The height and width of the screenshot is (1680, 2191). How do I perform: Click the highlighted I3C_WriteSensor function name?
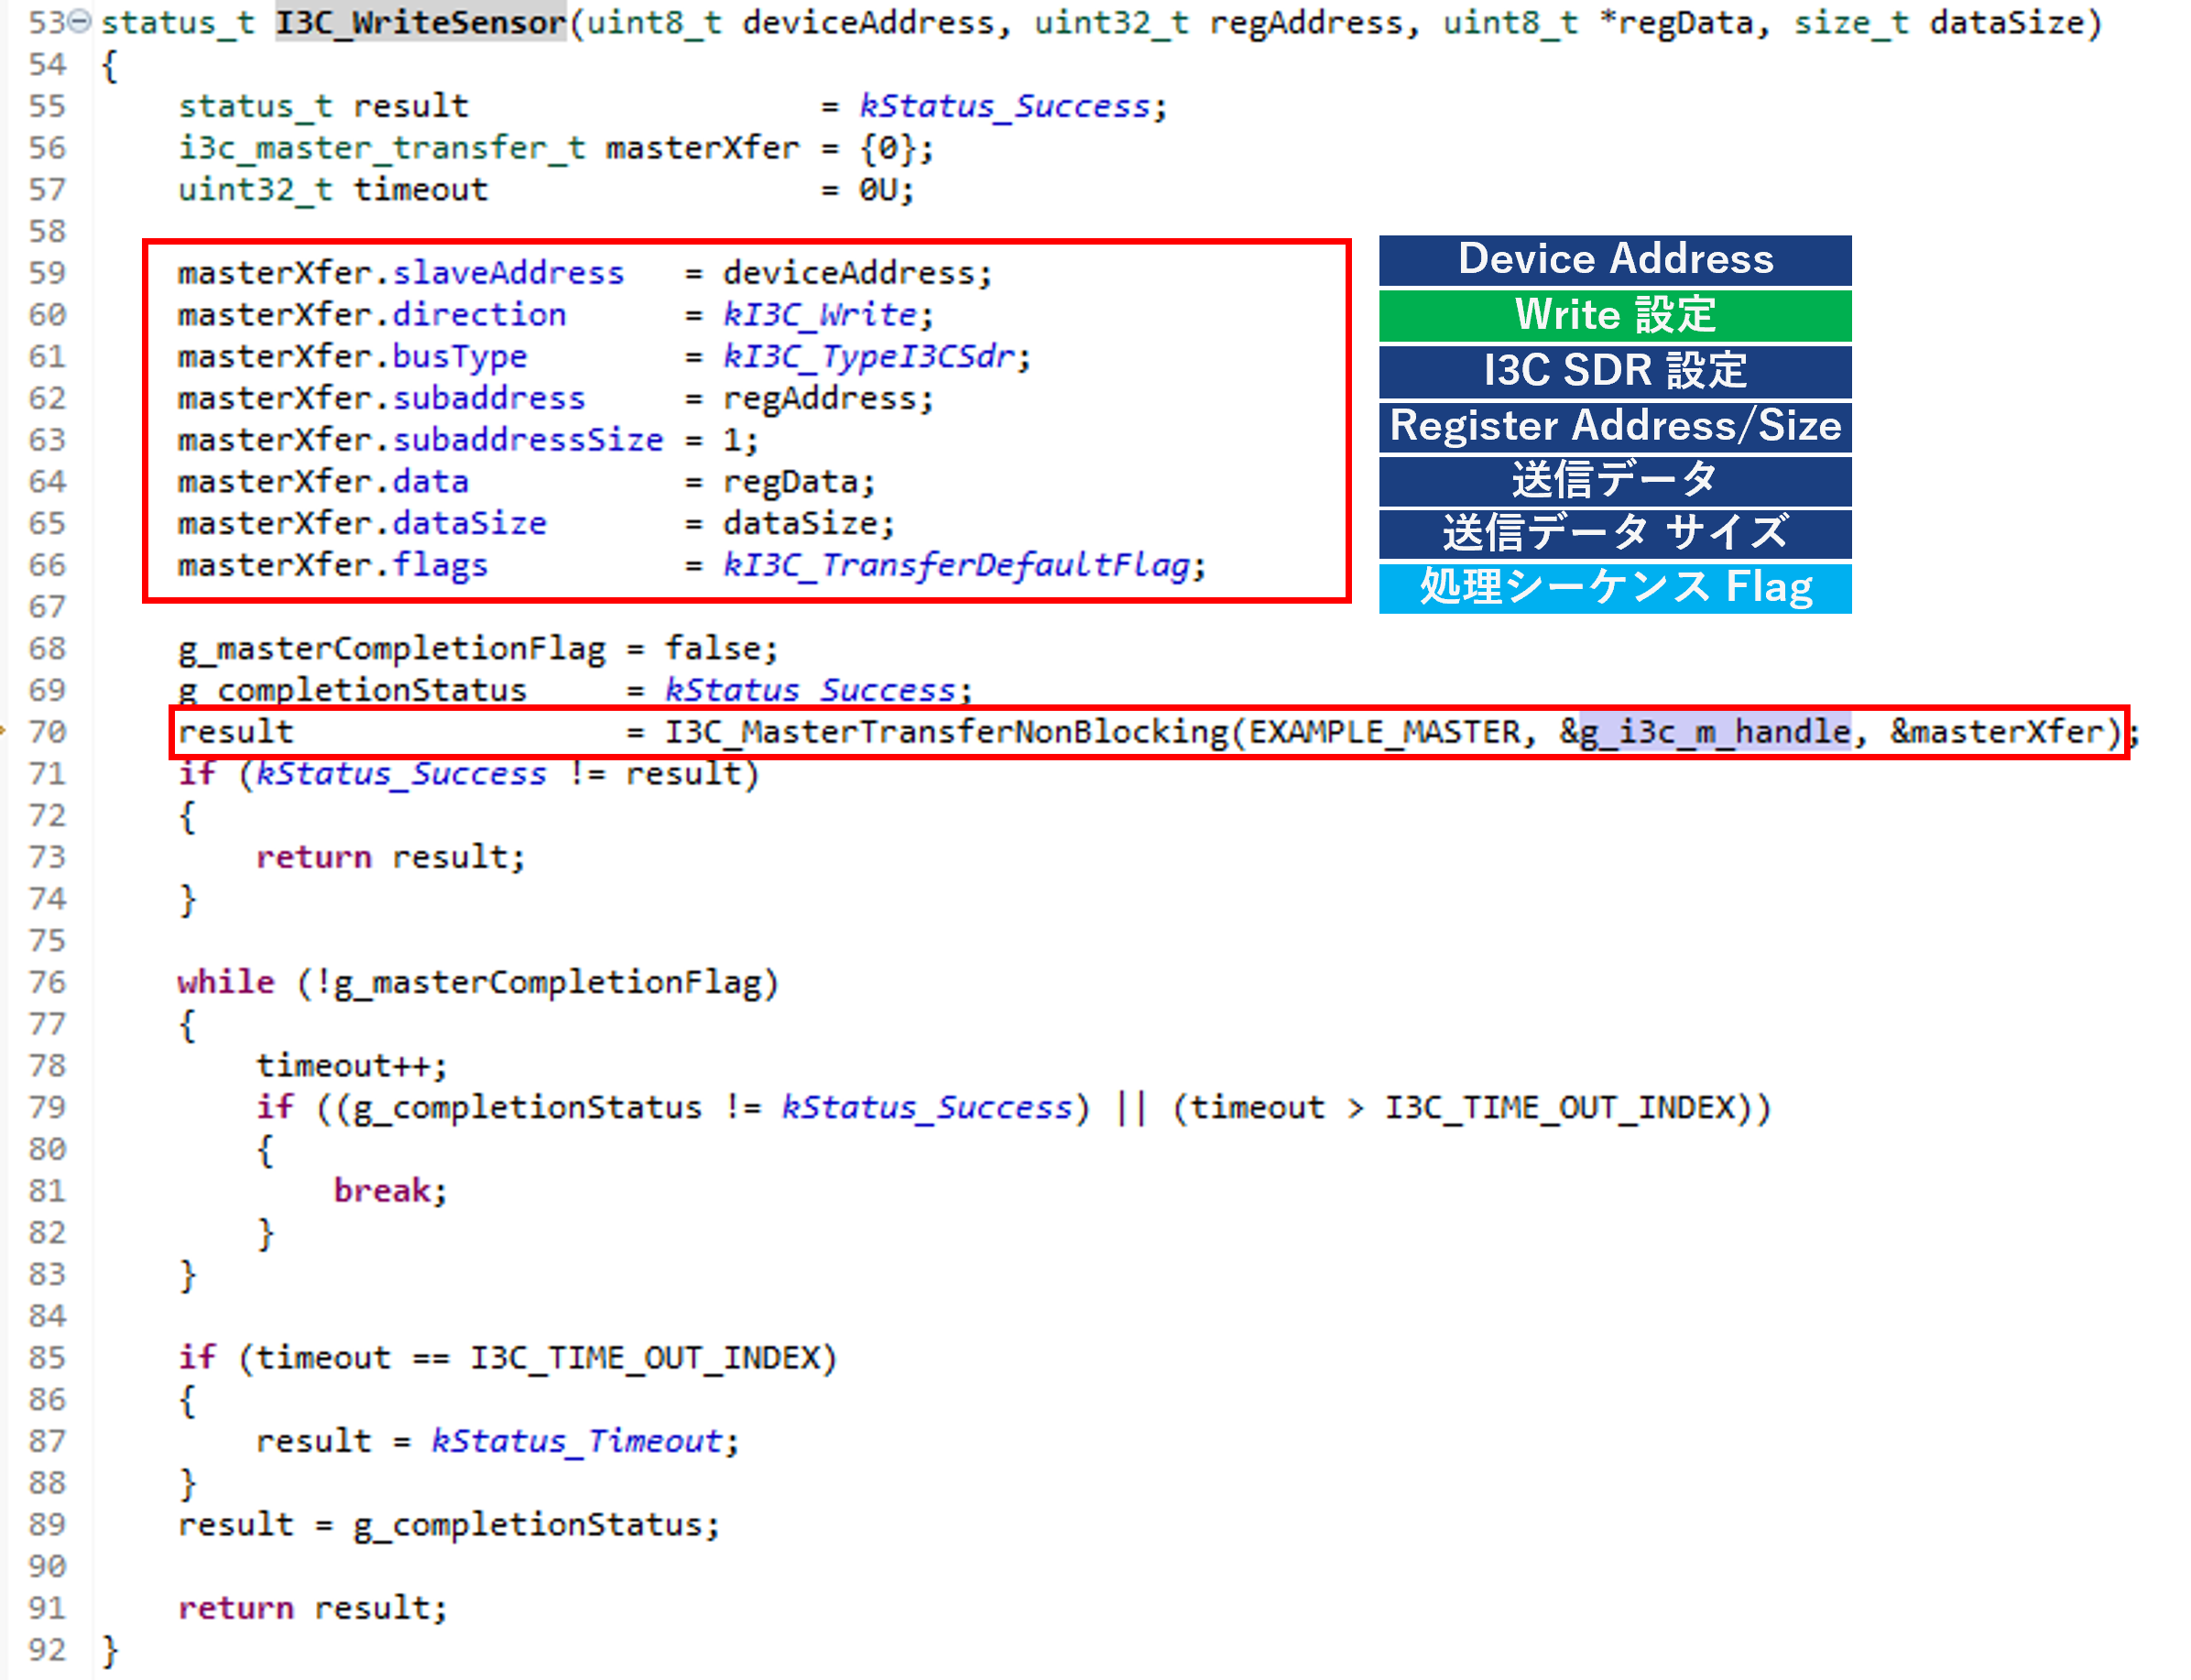pyautogui.click(x=420, y=22)
